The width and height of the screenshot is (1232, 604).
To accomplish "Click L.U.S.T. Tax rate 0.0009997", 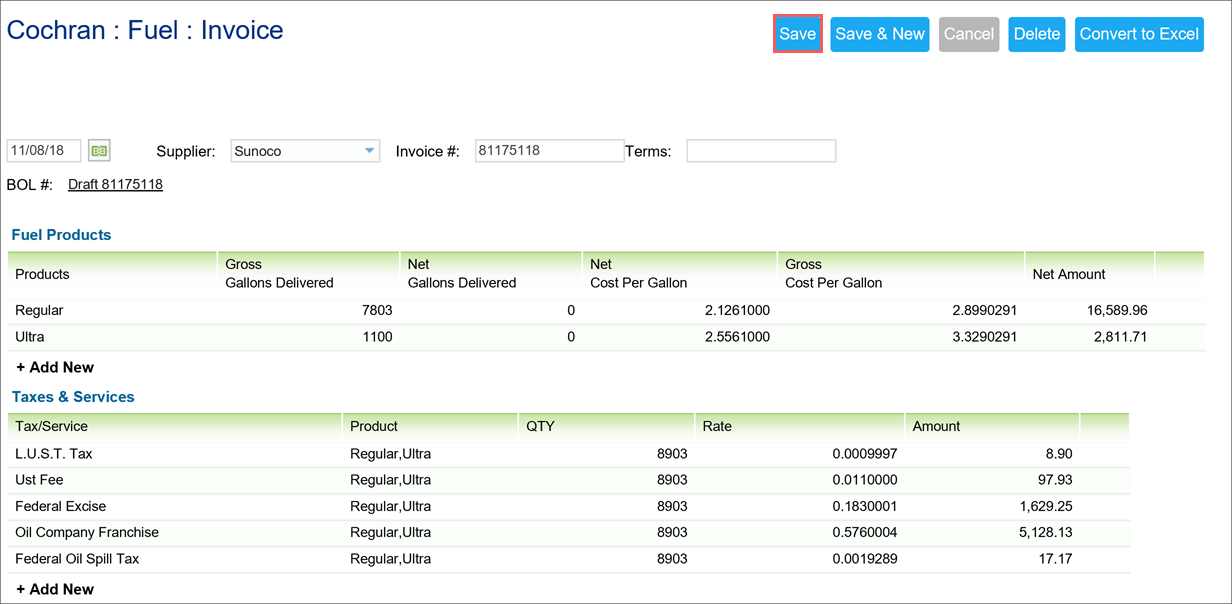I will click(865, 454).
